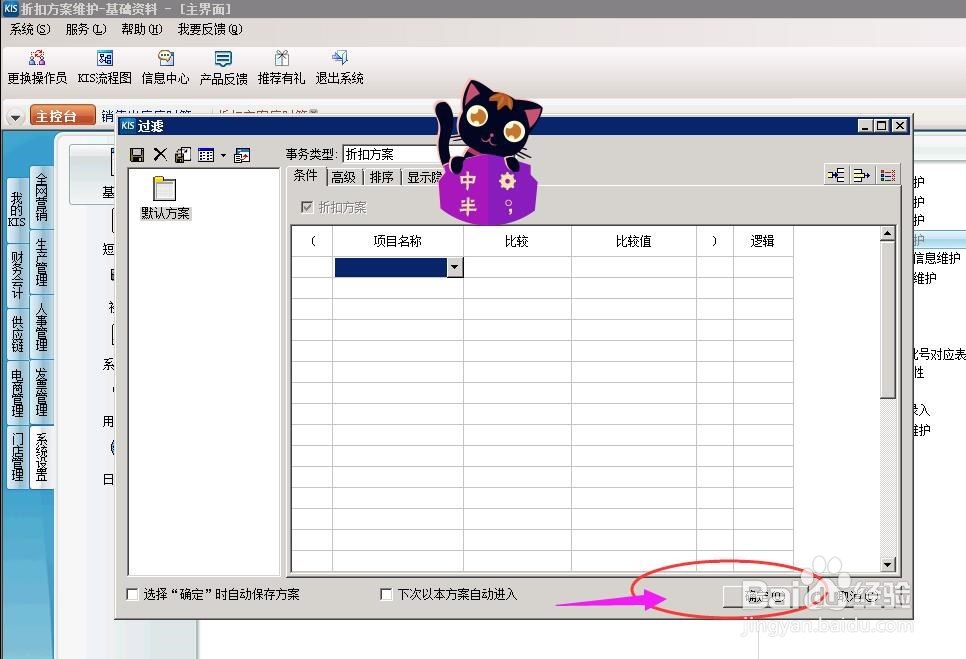The image size is (966, 659).
Task: Click 退出系统 to exit
Action: coord(339,66)
